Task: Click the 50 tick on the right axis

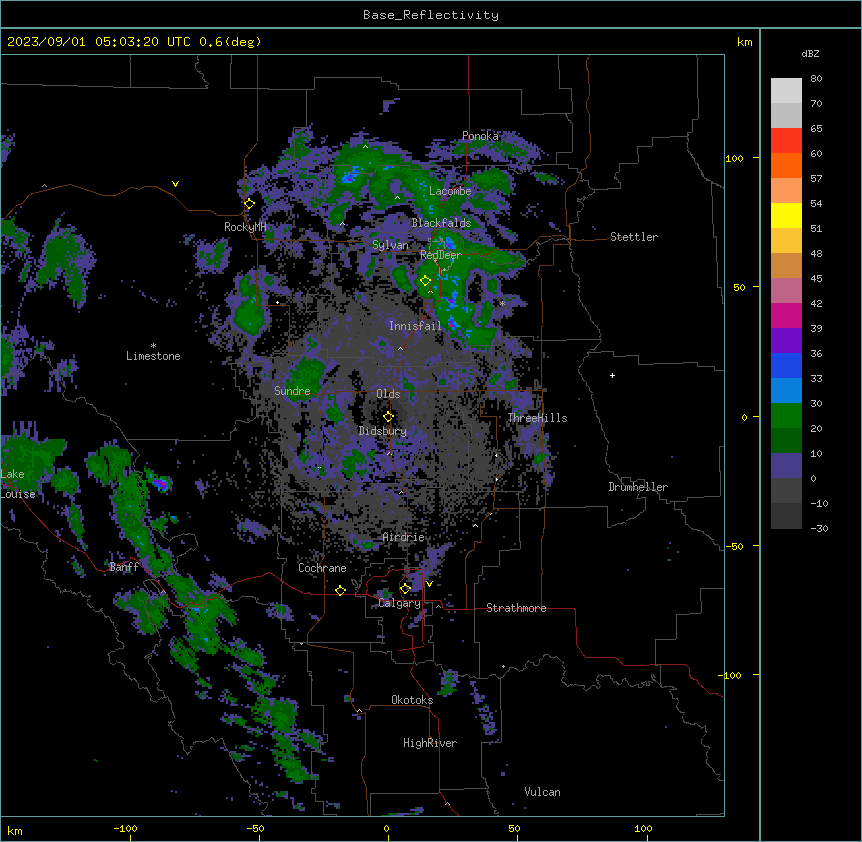Action: pos(739,287)
